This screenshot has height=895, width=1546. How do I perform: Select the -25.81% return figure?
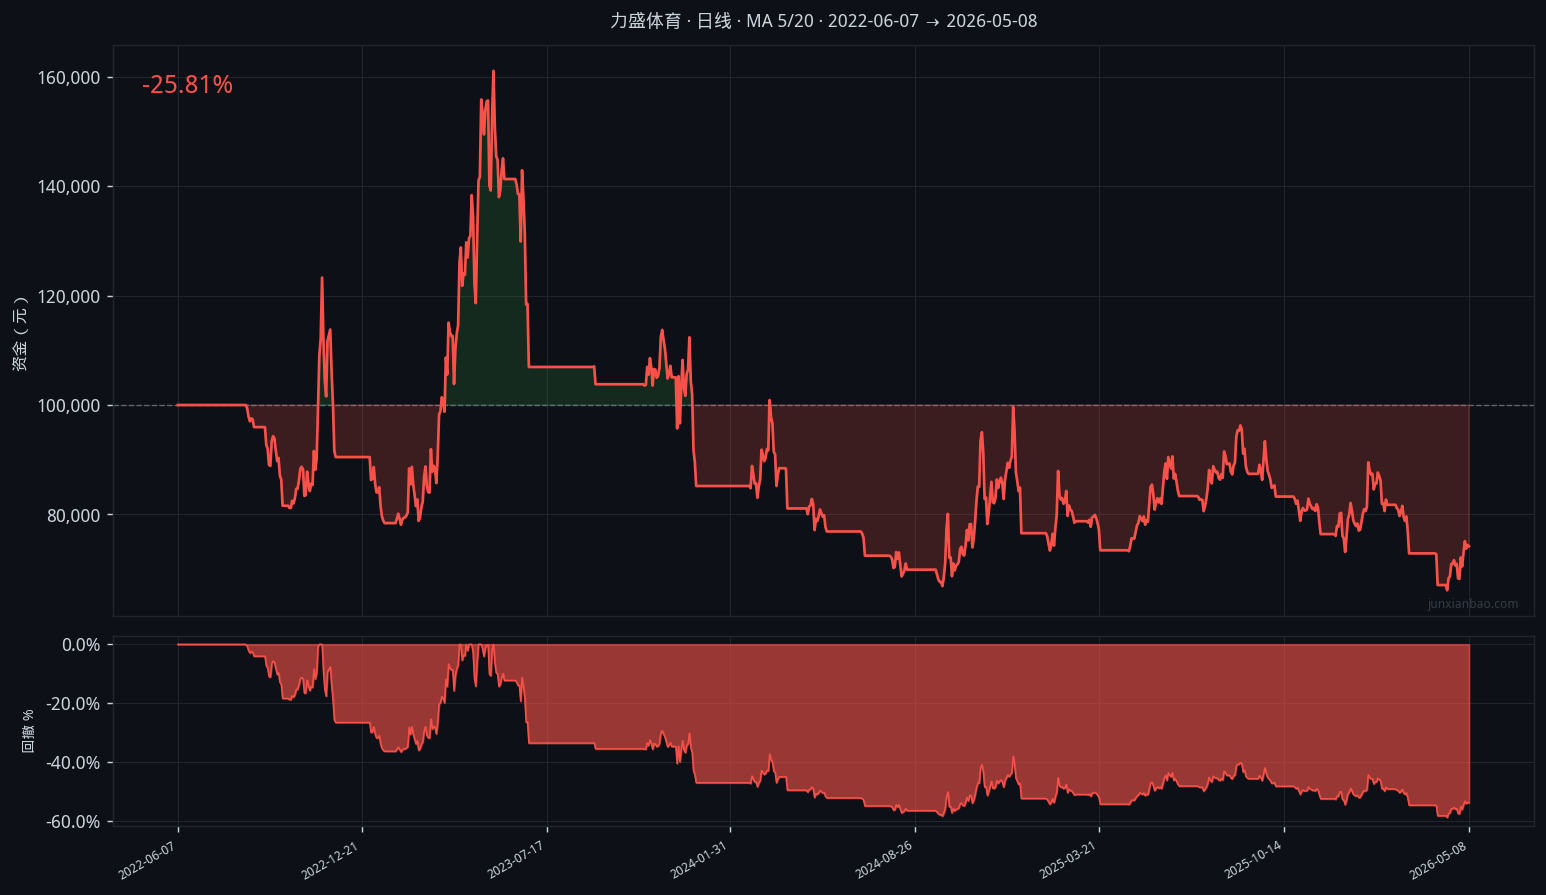point(187,85)
